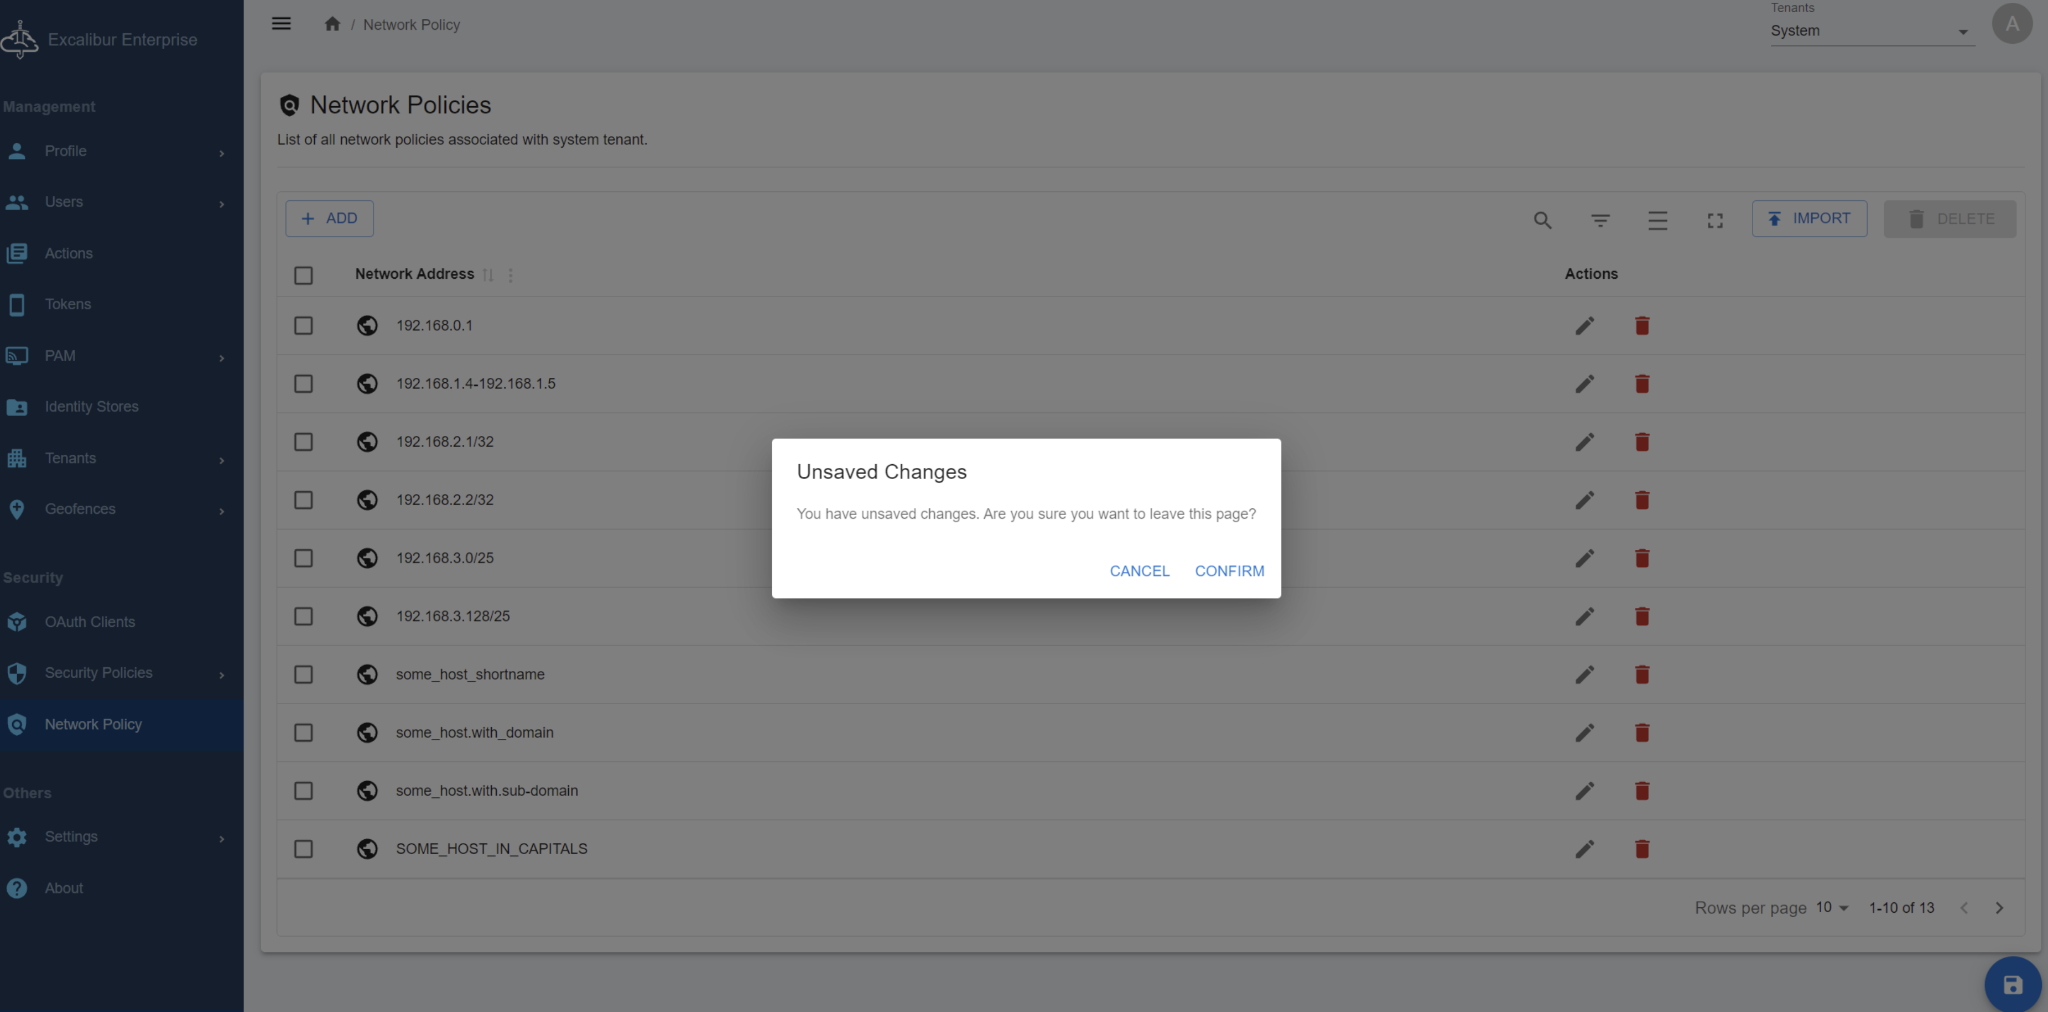2048x1012 pixels.
Task: Select Network Policy in the sidebar
Action: (121, 725)
